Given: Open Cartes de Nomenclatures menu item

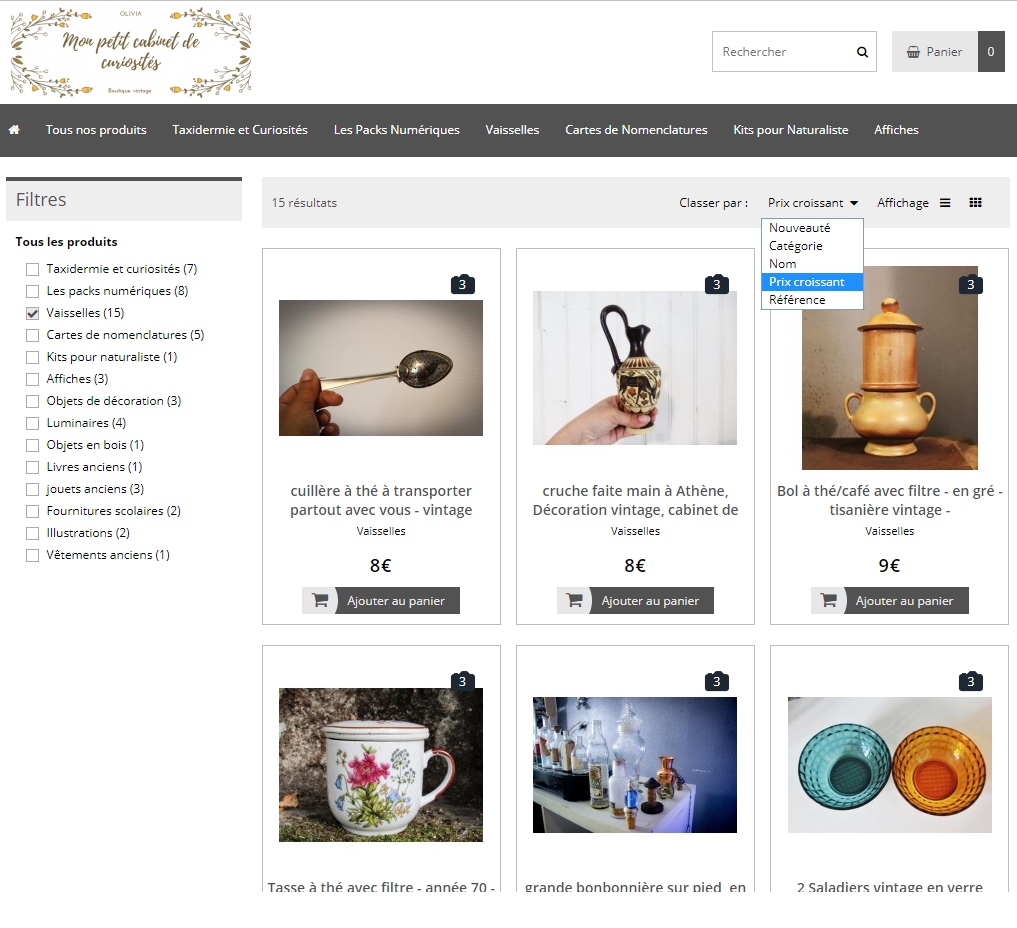Looking at the screenshot, I should pyautogui.click(x=636, y=130).
